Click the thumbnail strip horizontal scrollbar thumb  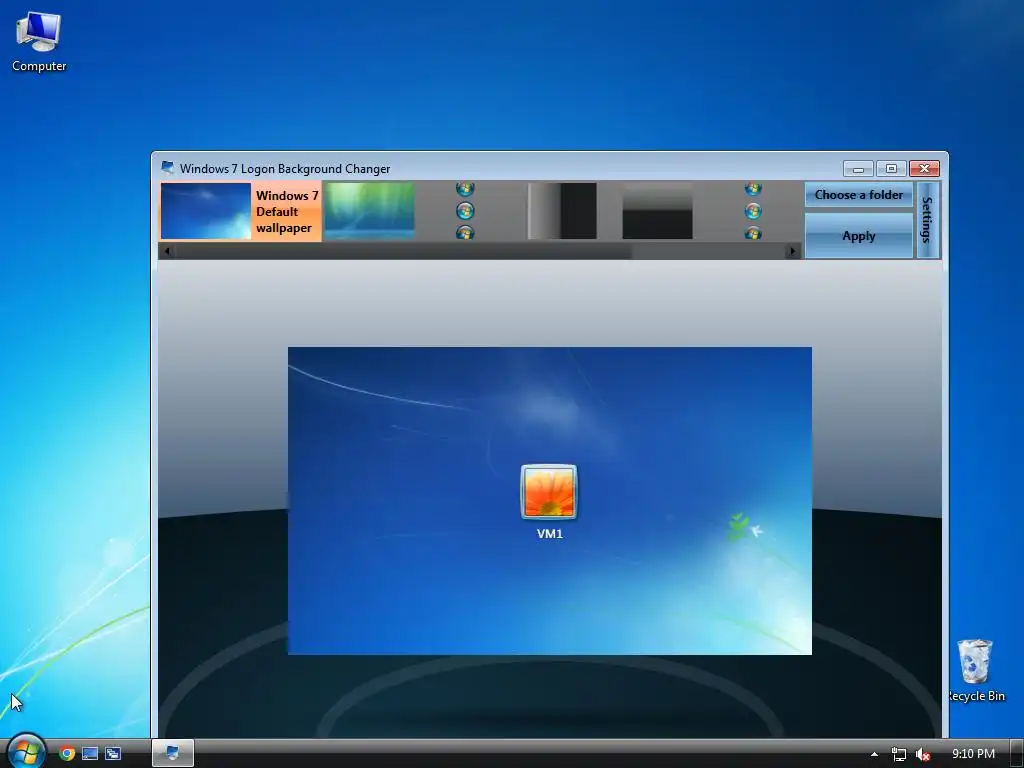pyautogui.click(x=403, y=251)
